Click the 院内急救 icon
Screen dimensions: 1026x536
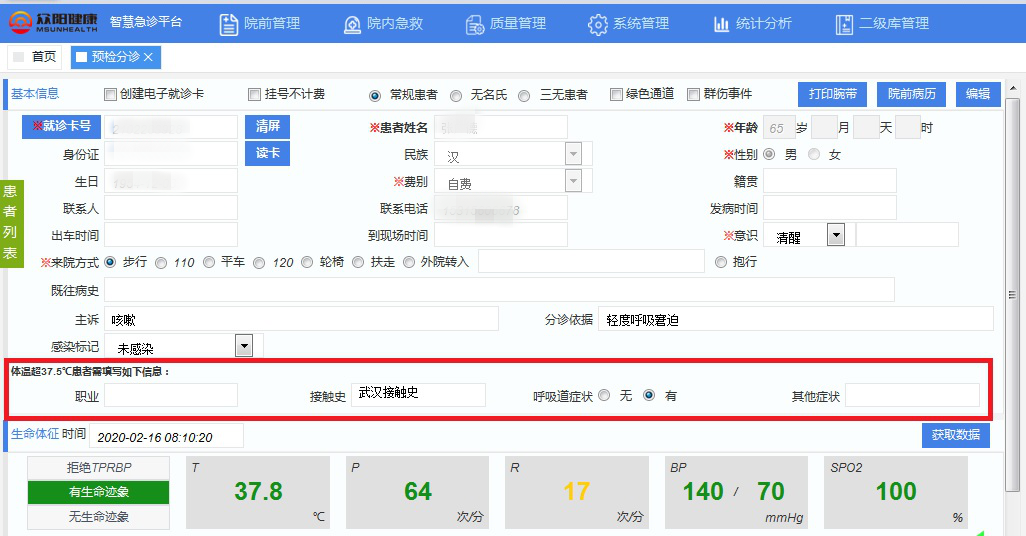(x=352, y=25)
